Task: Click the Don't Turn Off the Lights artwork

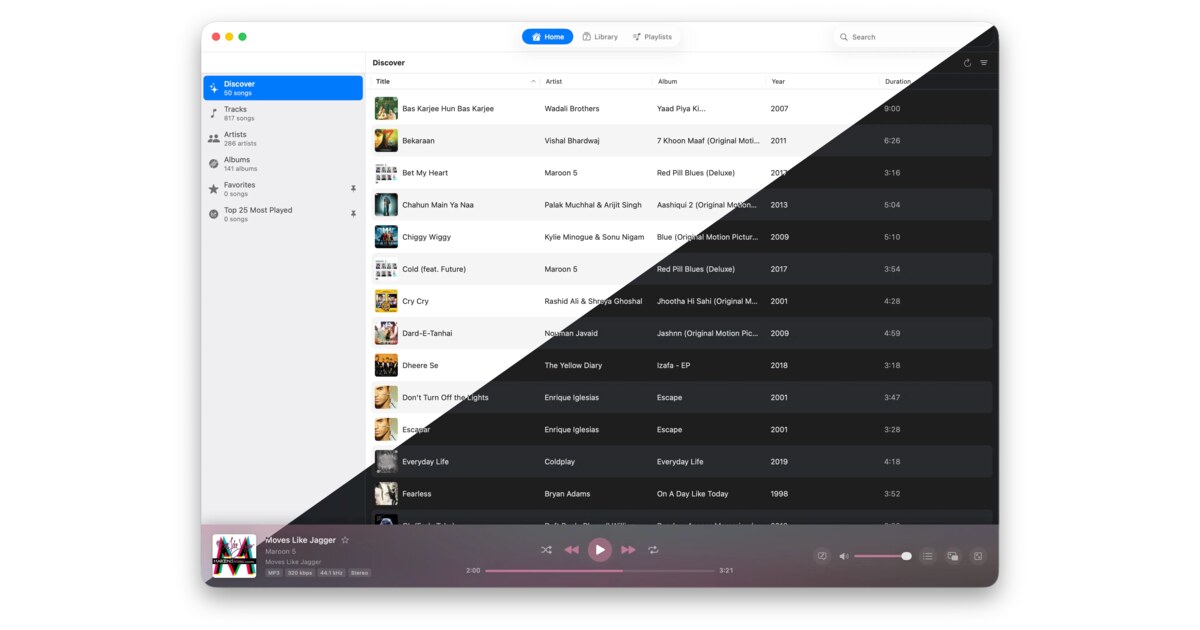Action: (x=386, y=397)
